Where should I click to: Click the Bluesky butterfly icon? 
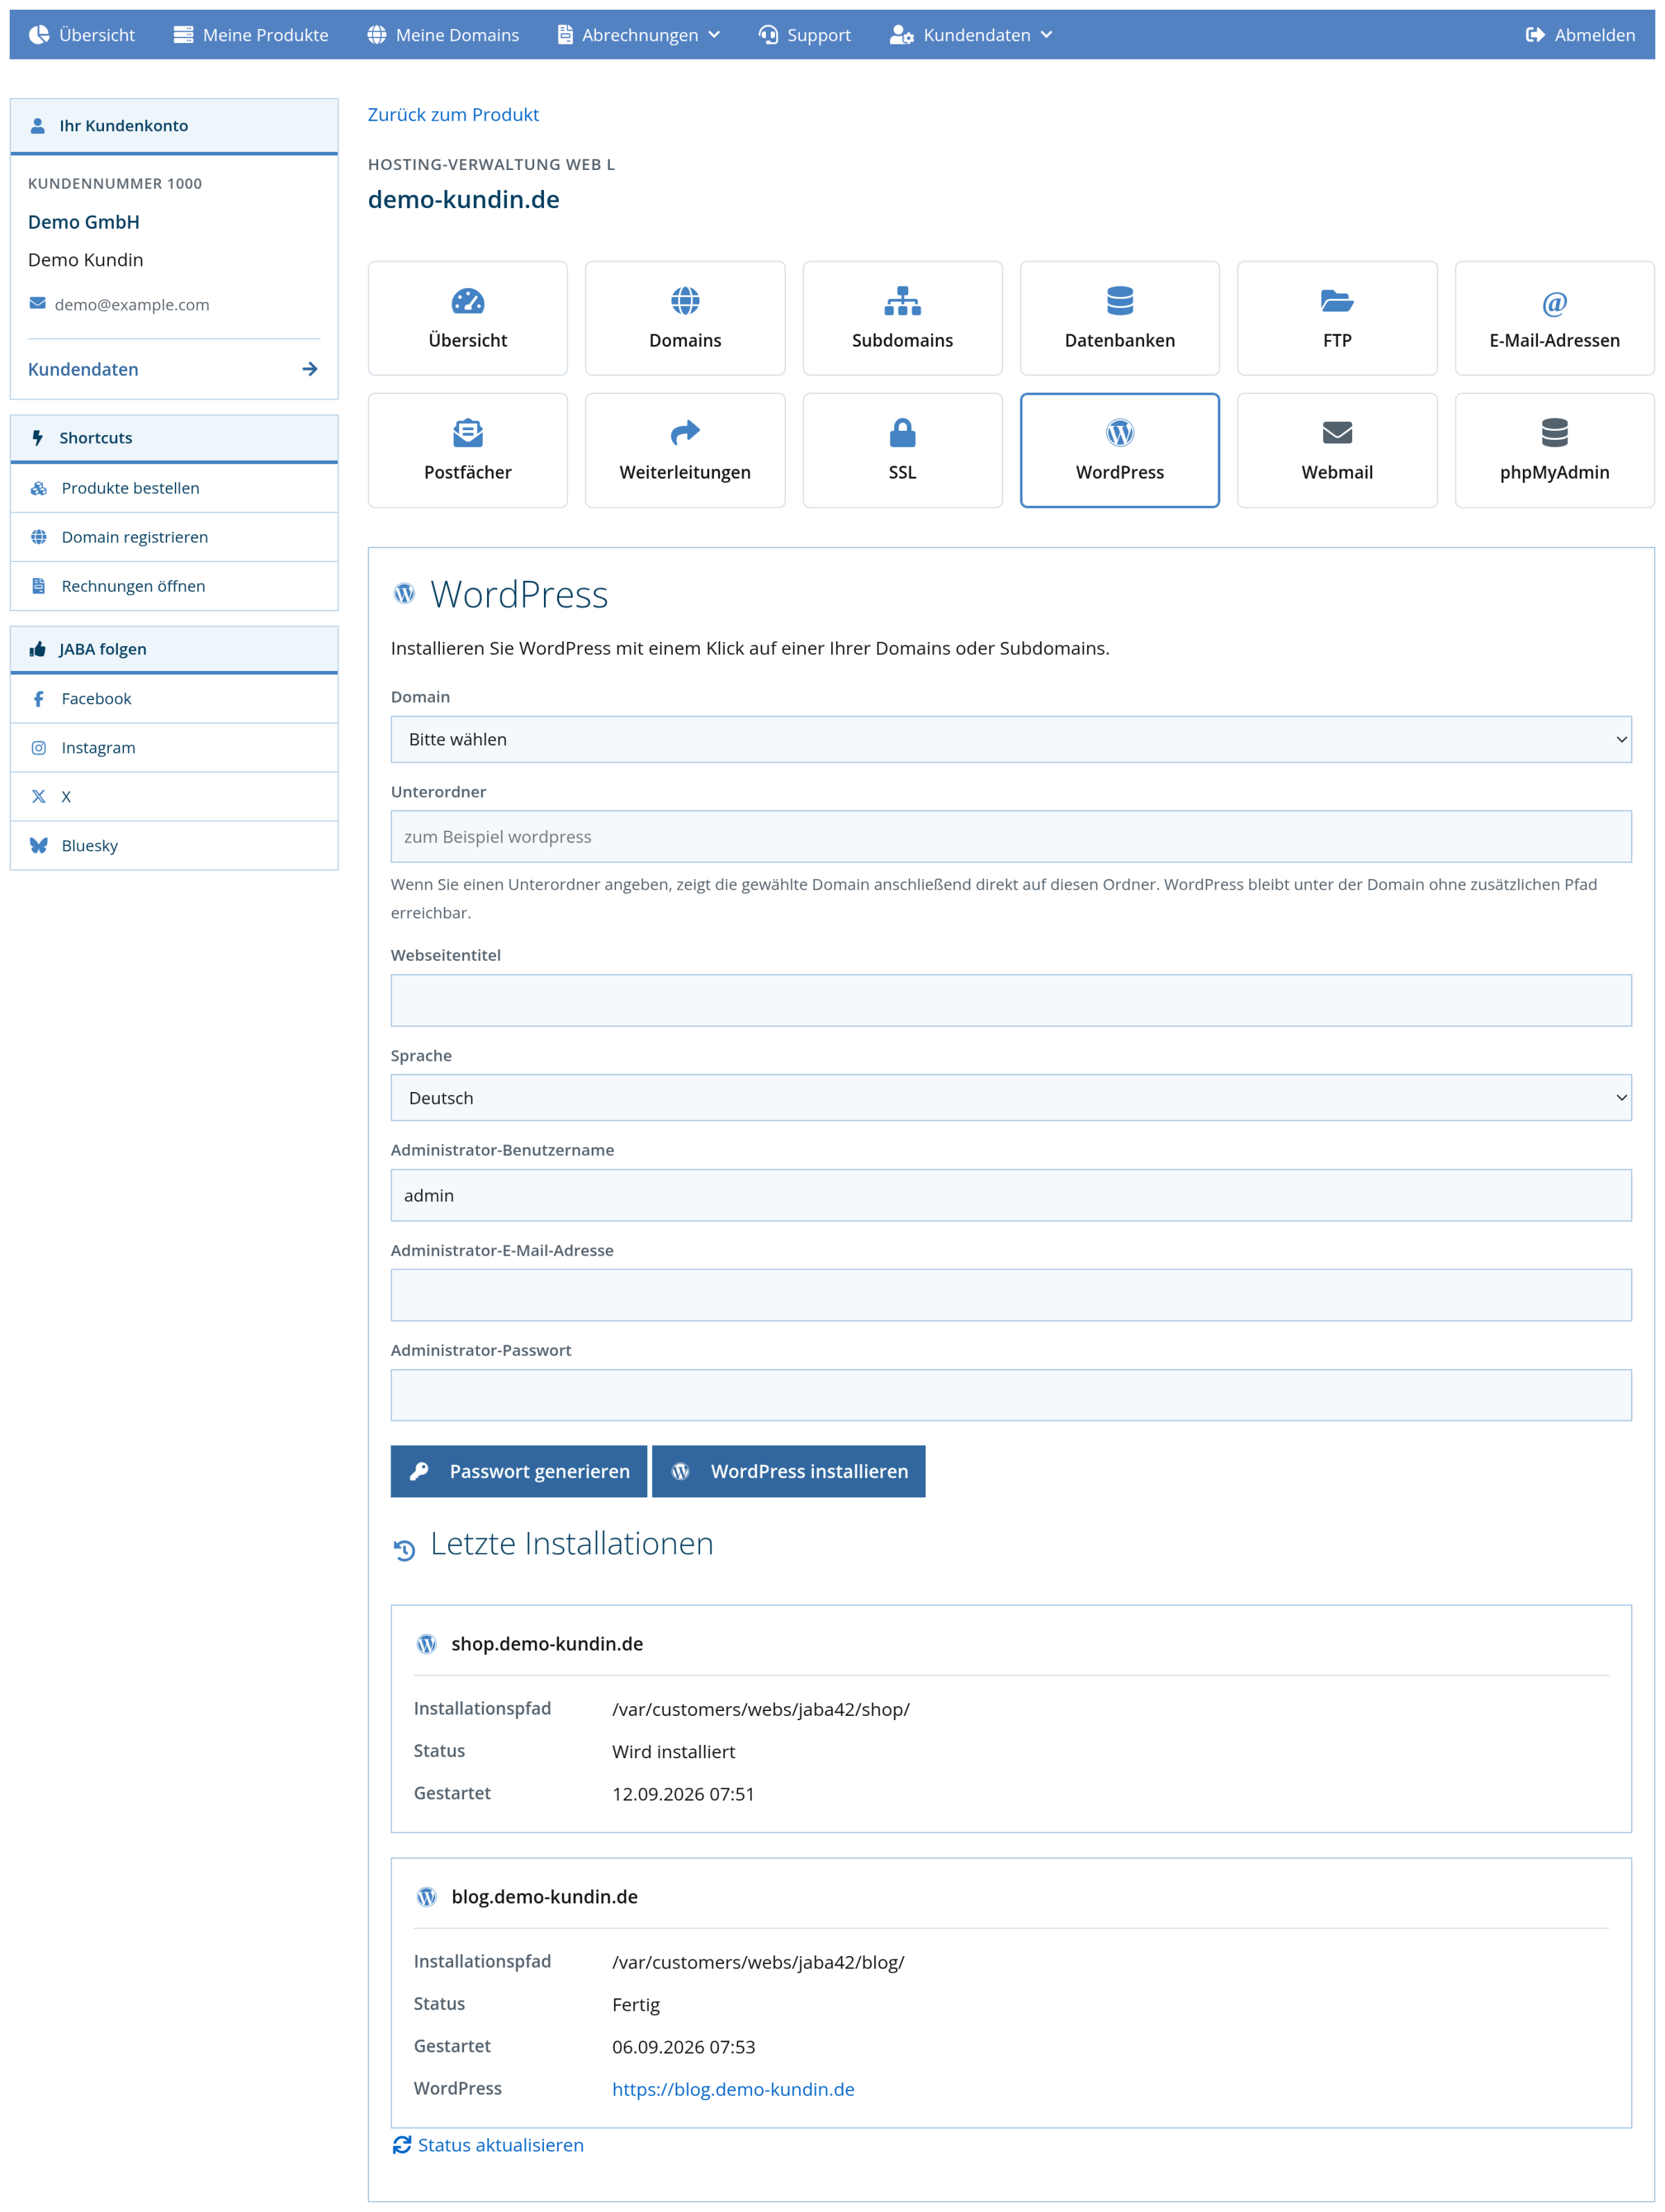click(x=38, y=845)
